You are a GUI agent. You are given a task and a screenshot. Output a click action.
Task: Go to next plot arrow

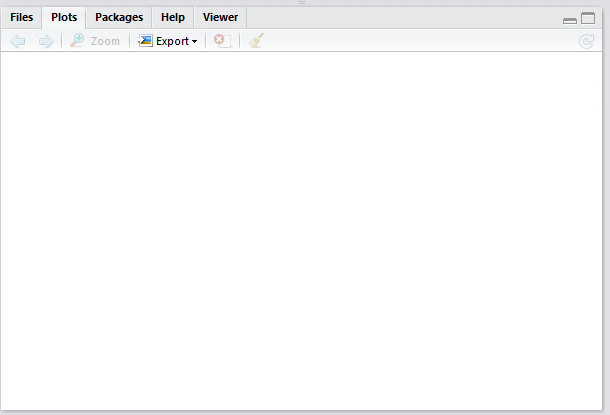(x=46, y=41)
